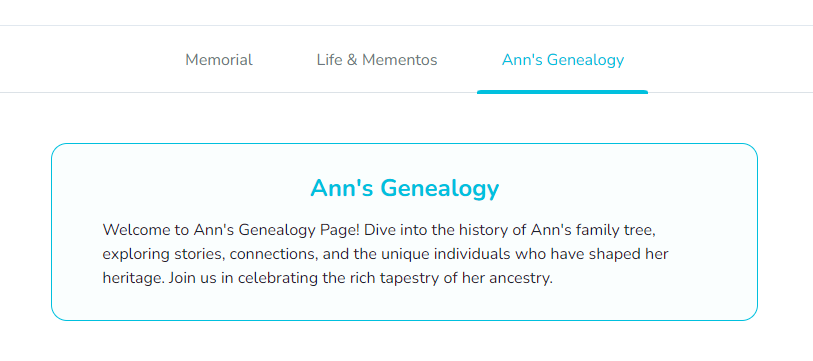This screenshot has width=813, height=361.
Task: Open the Life & Mementos tab
Action: [377, 60]
